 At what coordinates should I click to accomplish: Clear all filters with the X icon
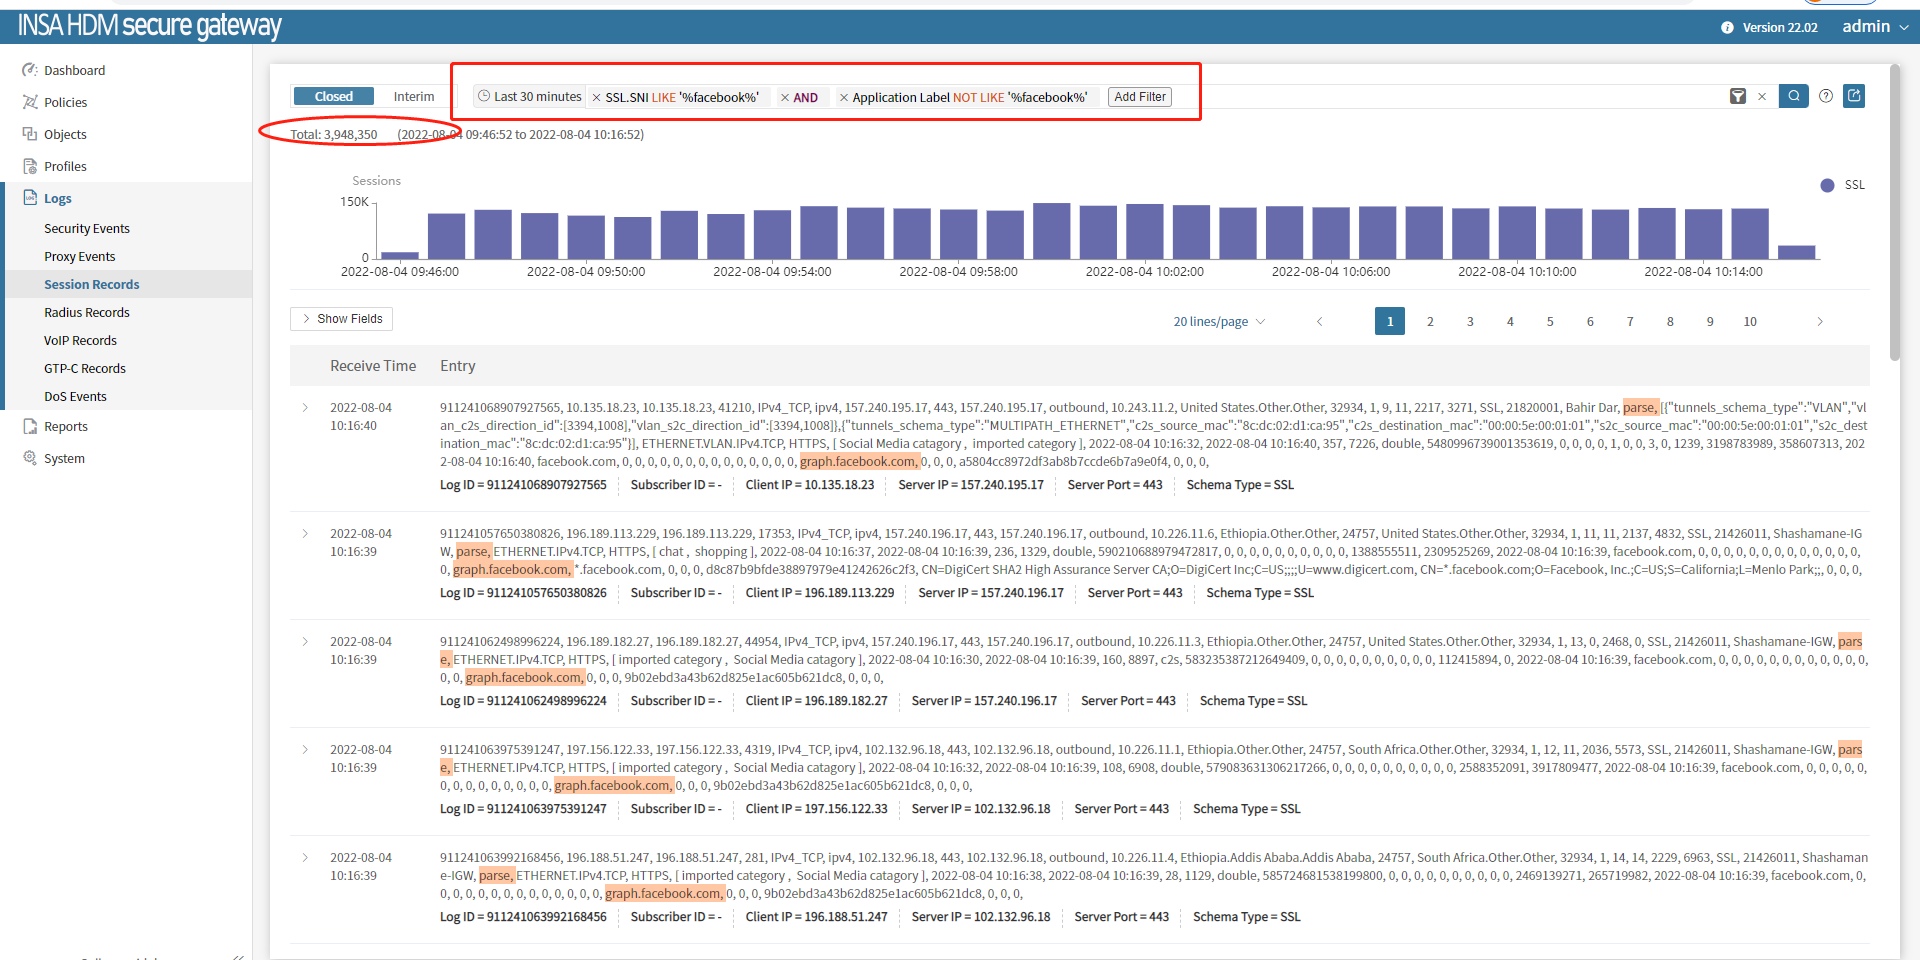(1762, 97)
